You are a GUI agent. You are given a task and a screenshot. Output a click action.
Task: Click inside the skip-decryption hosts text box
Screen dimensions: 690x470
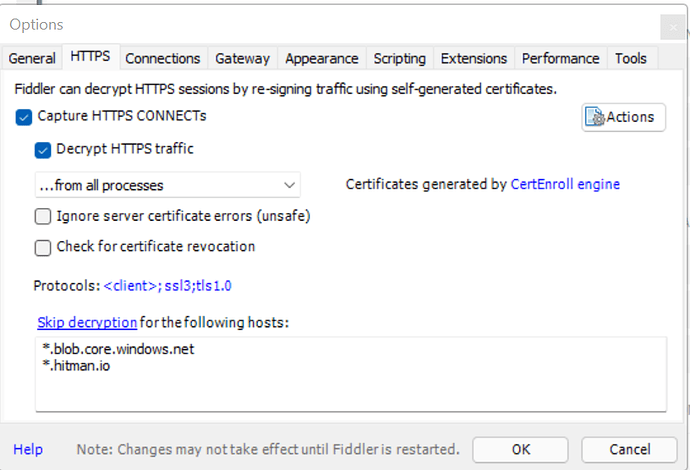[x=350, y=380]
